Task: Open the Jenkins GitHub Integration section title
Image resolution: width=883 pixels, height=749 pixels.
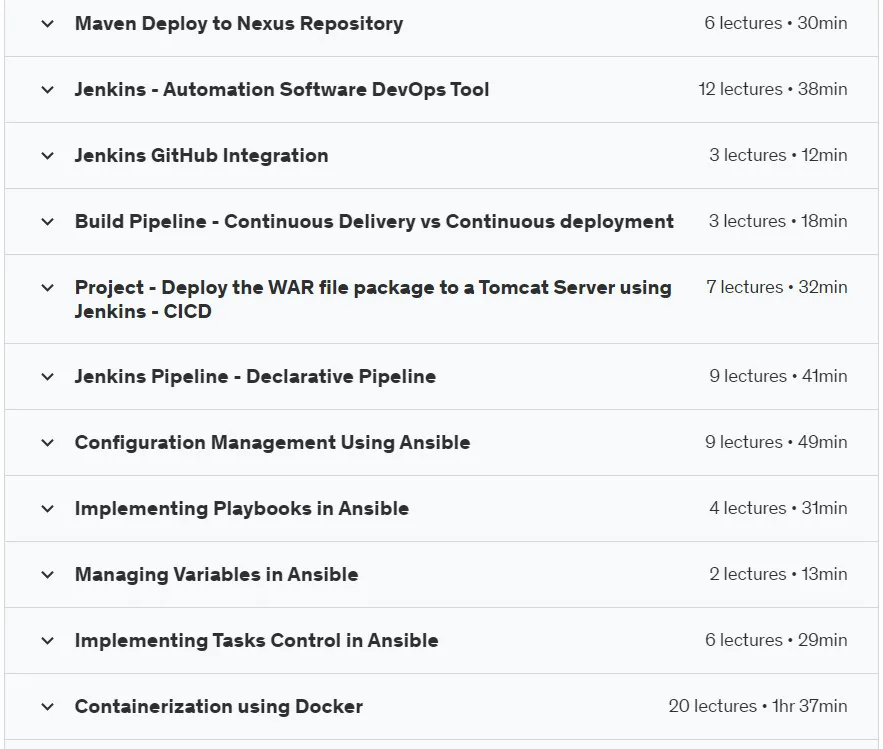Action: coord(202,155)
